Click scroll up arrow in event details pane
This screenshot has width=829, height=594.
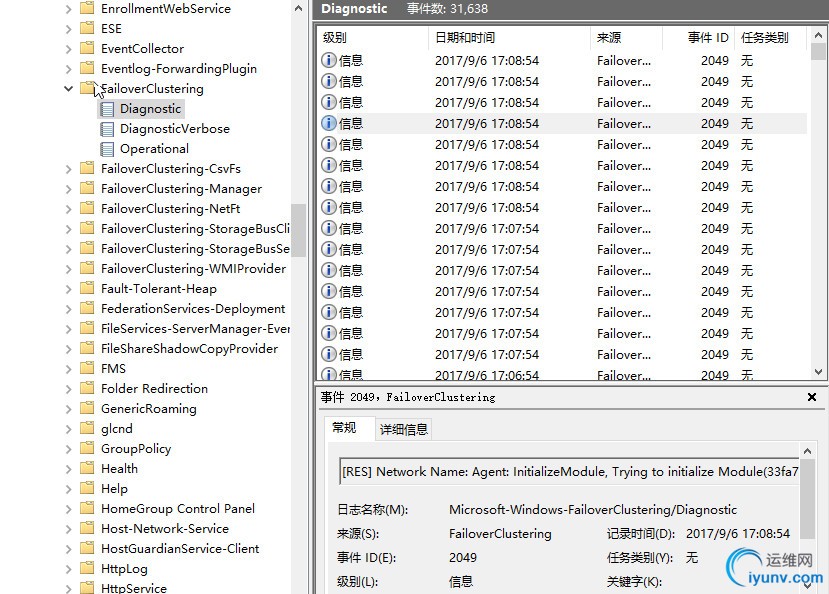pos(807,451)
